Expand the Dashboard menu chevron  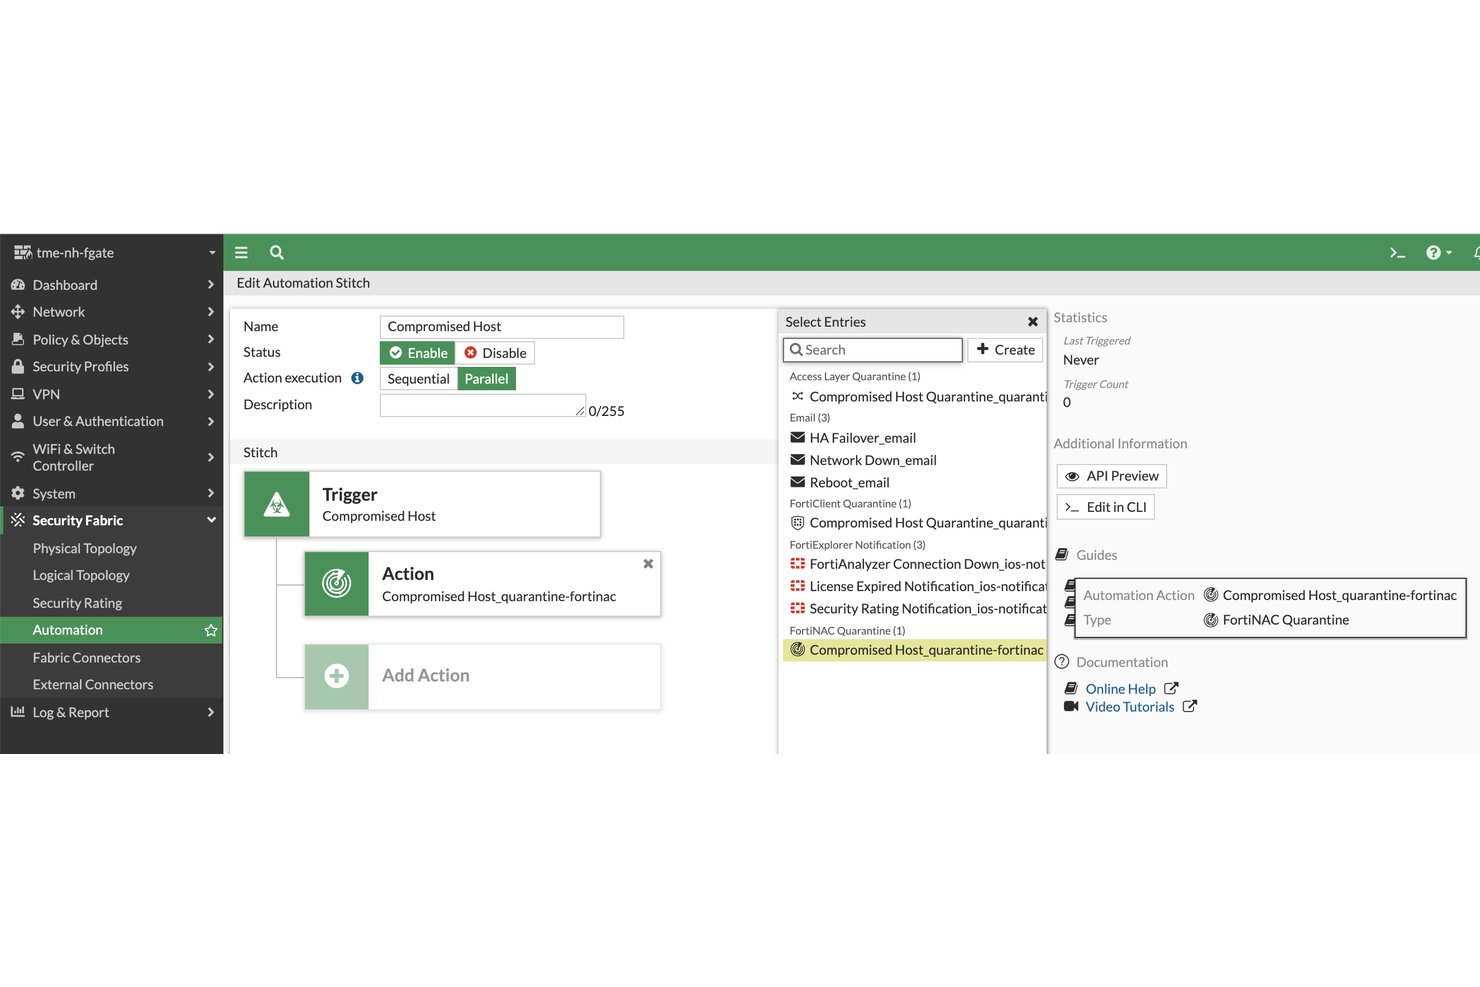pyautogui.click(x=211, y=285)
